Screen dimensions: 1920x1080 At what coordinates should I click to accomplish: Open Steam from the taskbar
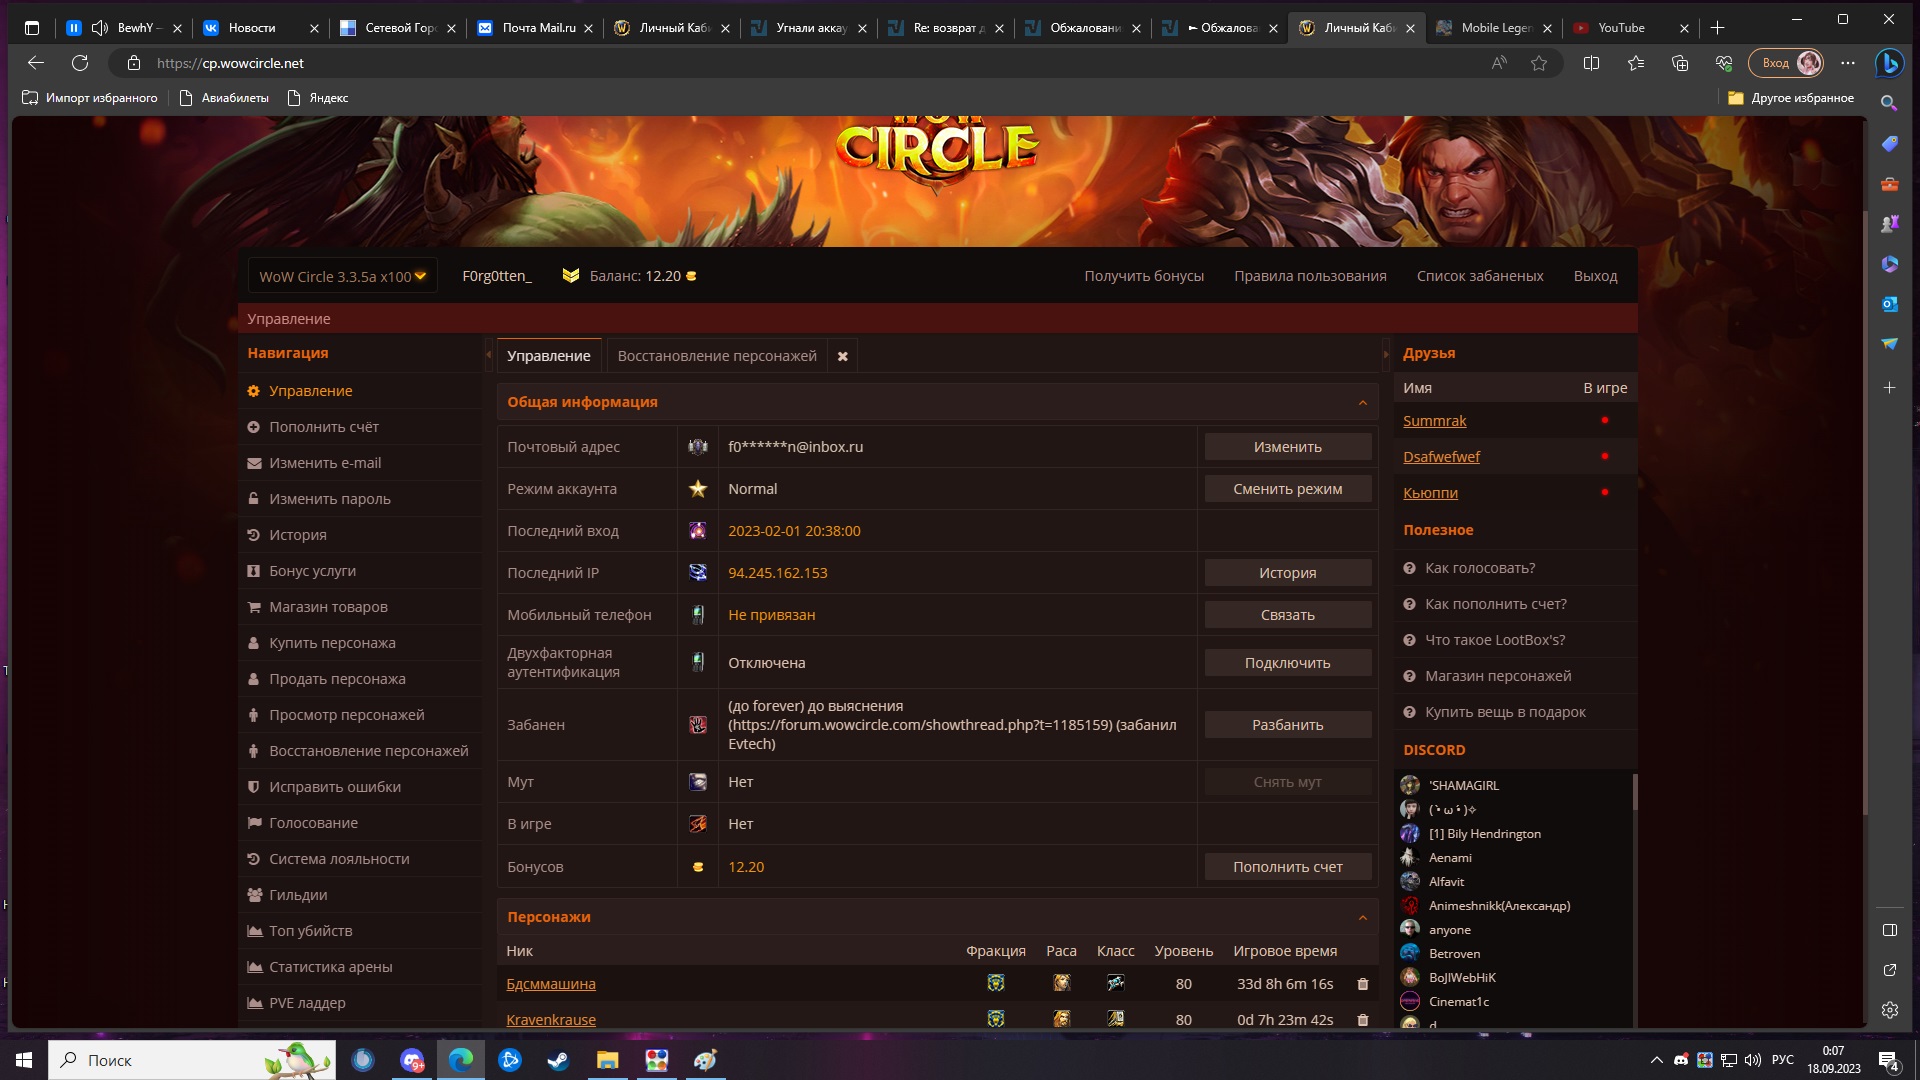point(558,1060)
